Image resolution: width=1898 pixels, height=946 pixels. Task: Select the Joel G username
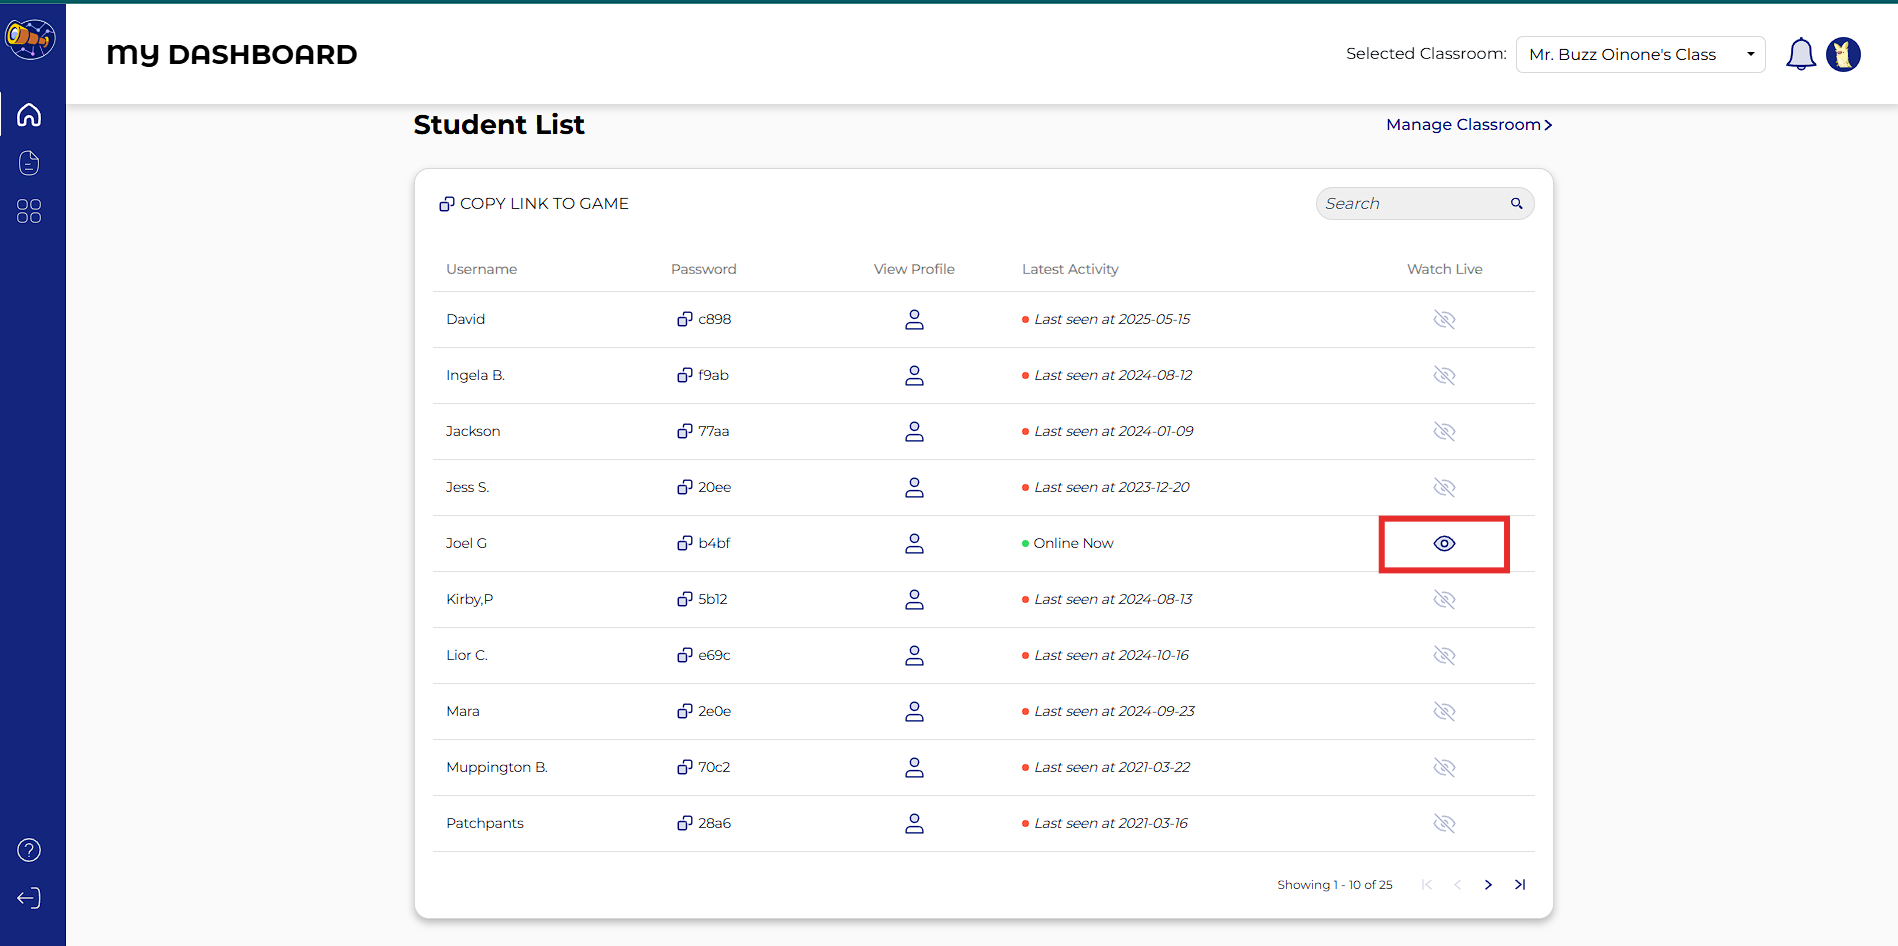tap(466, 543)
